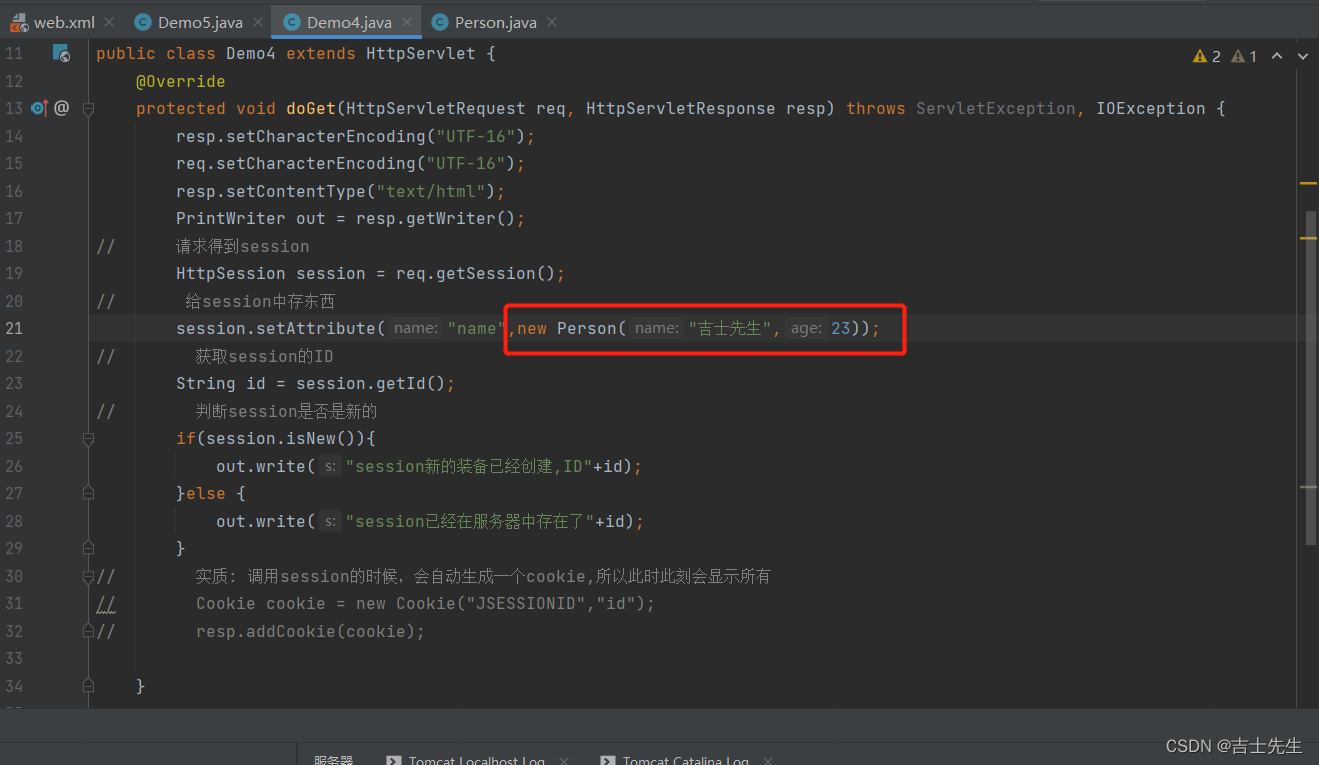
Task: Click the HttpServlet superclass name on line 11
Action: point(420,53)
